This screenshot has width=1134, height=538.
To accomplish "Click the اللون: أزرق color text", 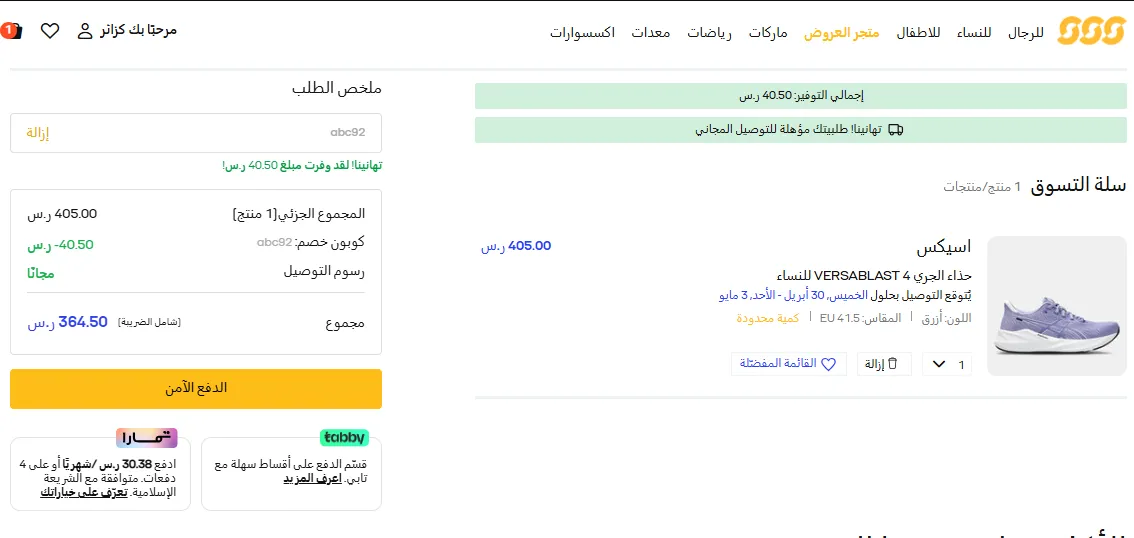I will (946, 319).
